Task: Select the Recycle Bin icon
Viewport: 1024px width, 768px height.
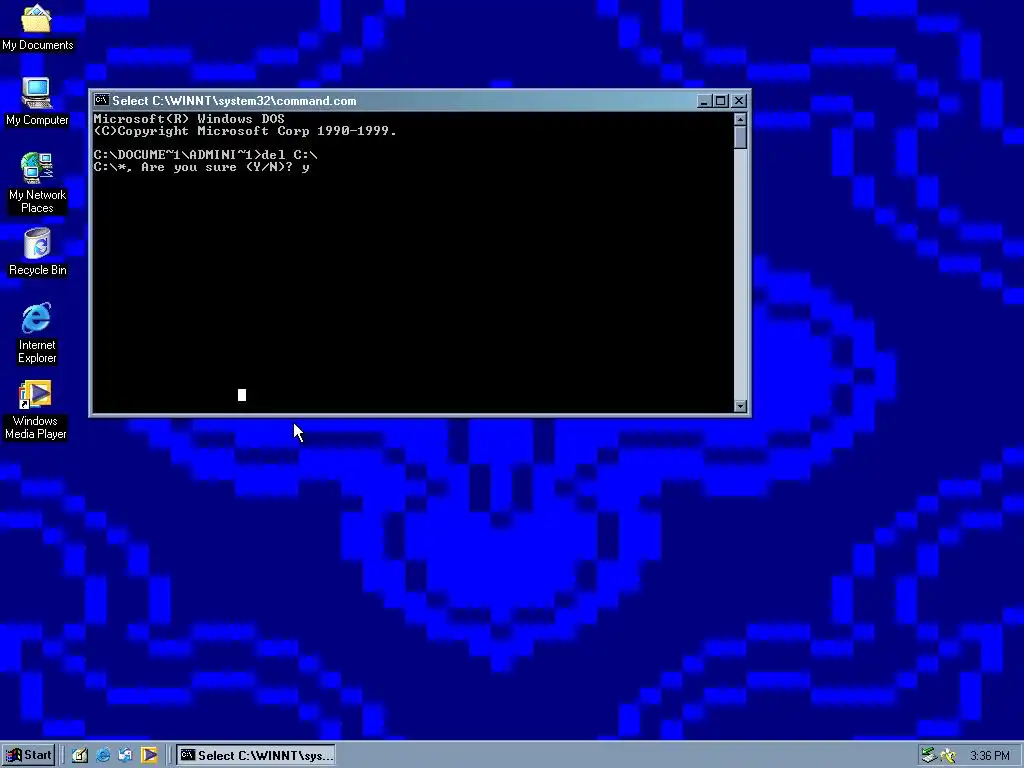Action: (x=37, y=252)
